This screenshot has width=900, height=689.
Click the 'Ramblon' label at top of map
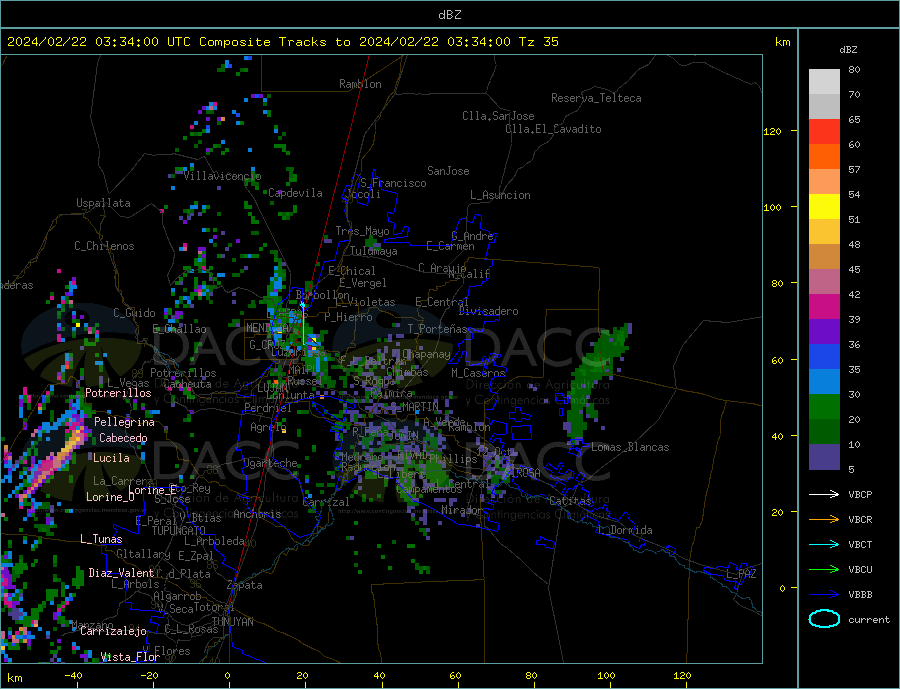coord(360,84)
